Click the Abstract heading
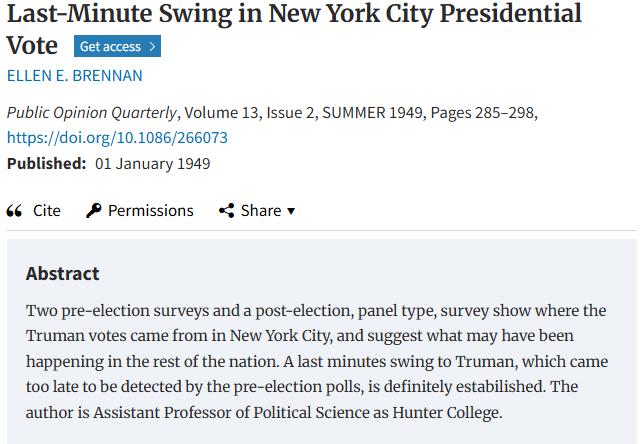 point(63,274)
